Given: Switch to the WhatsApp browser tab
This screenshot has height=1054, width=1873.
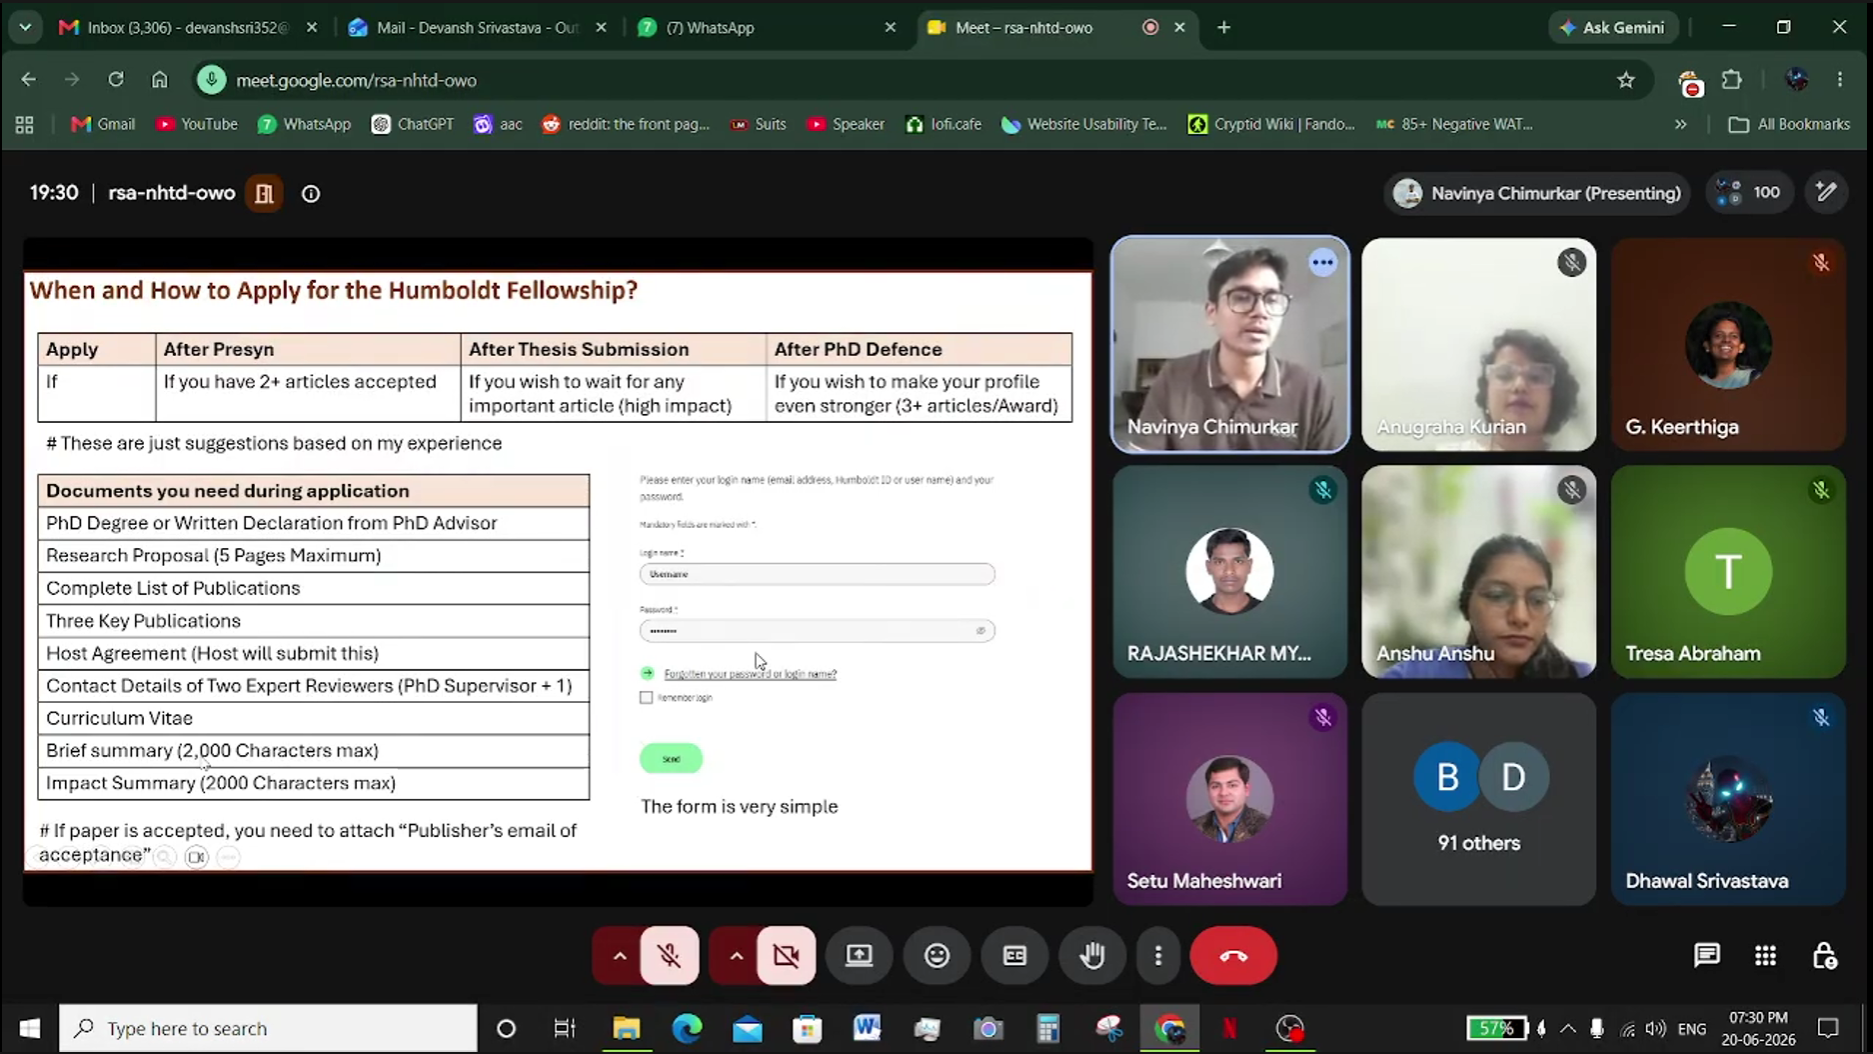Looking at the screenshot, I should pos(765,27).
